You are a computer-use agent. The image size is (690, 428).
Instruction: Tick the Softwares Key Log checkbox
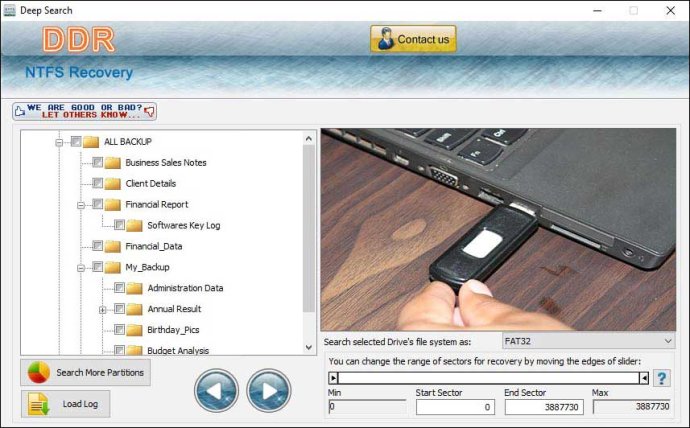coord(119,225)
